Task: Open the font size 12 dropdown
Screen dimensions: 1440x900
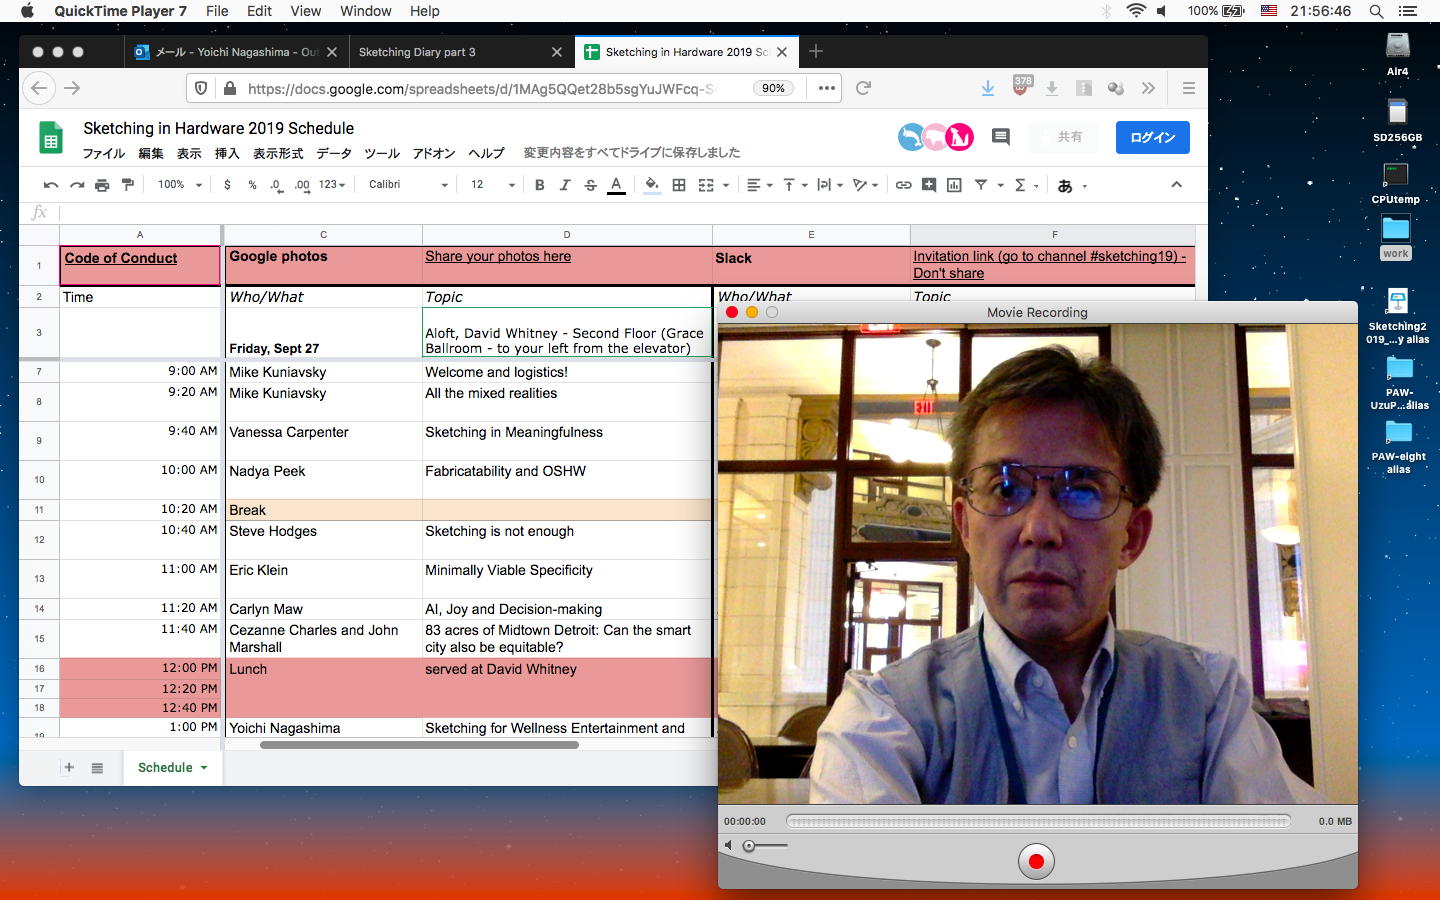Action: click(492, 185)
